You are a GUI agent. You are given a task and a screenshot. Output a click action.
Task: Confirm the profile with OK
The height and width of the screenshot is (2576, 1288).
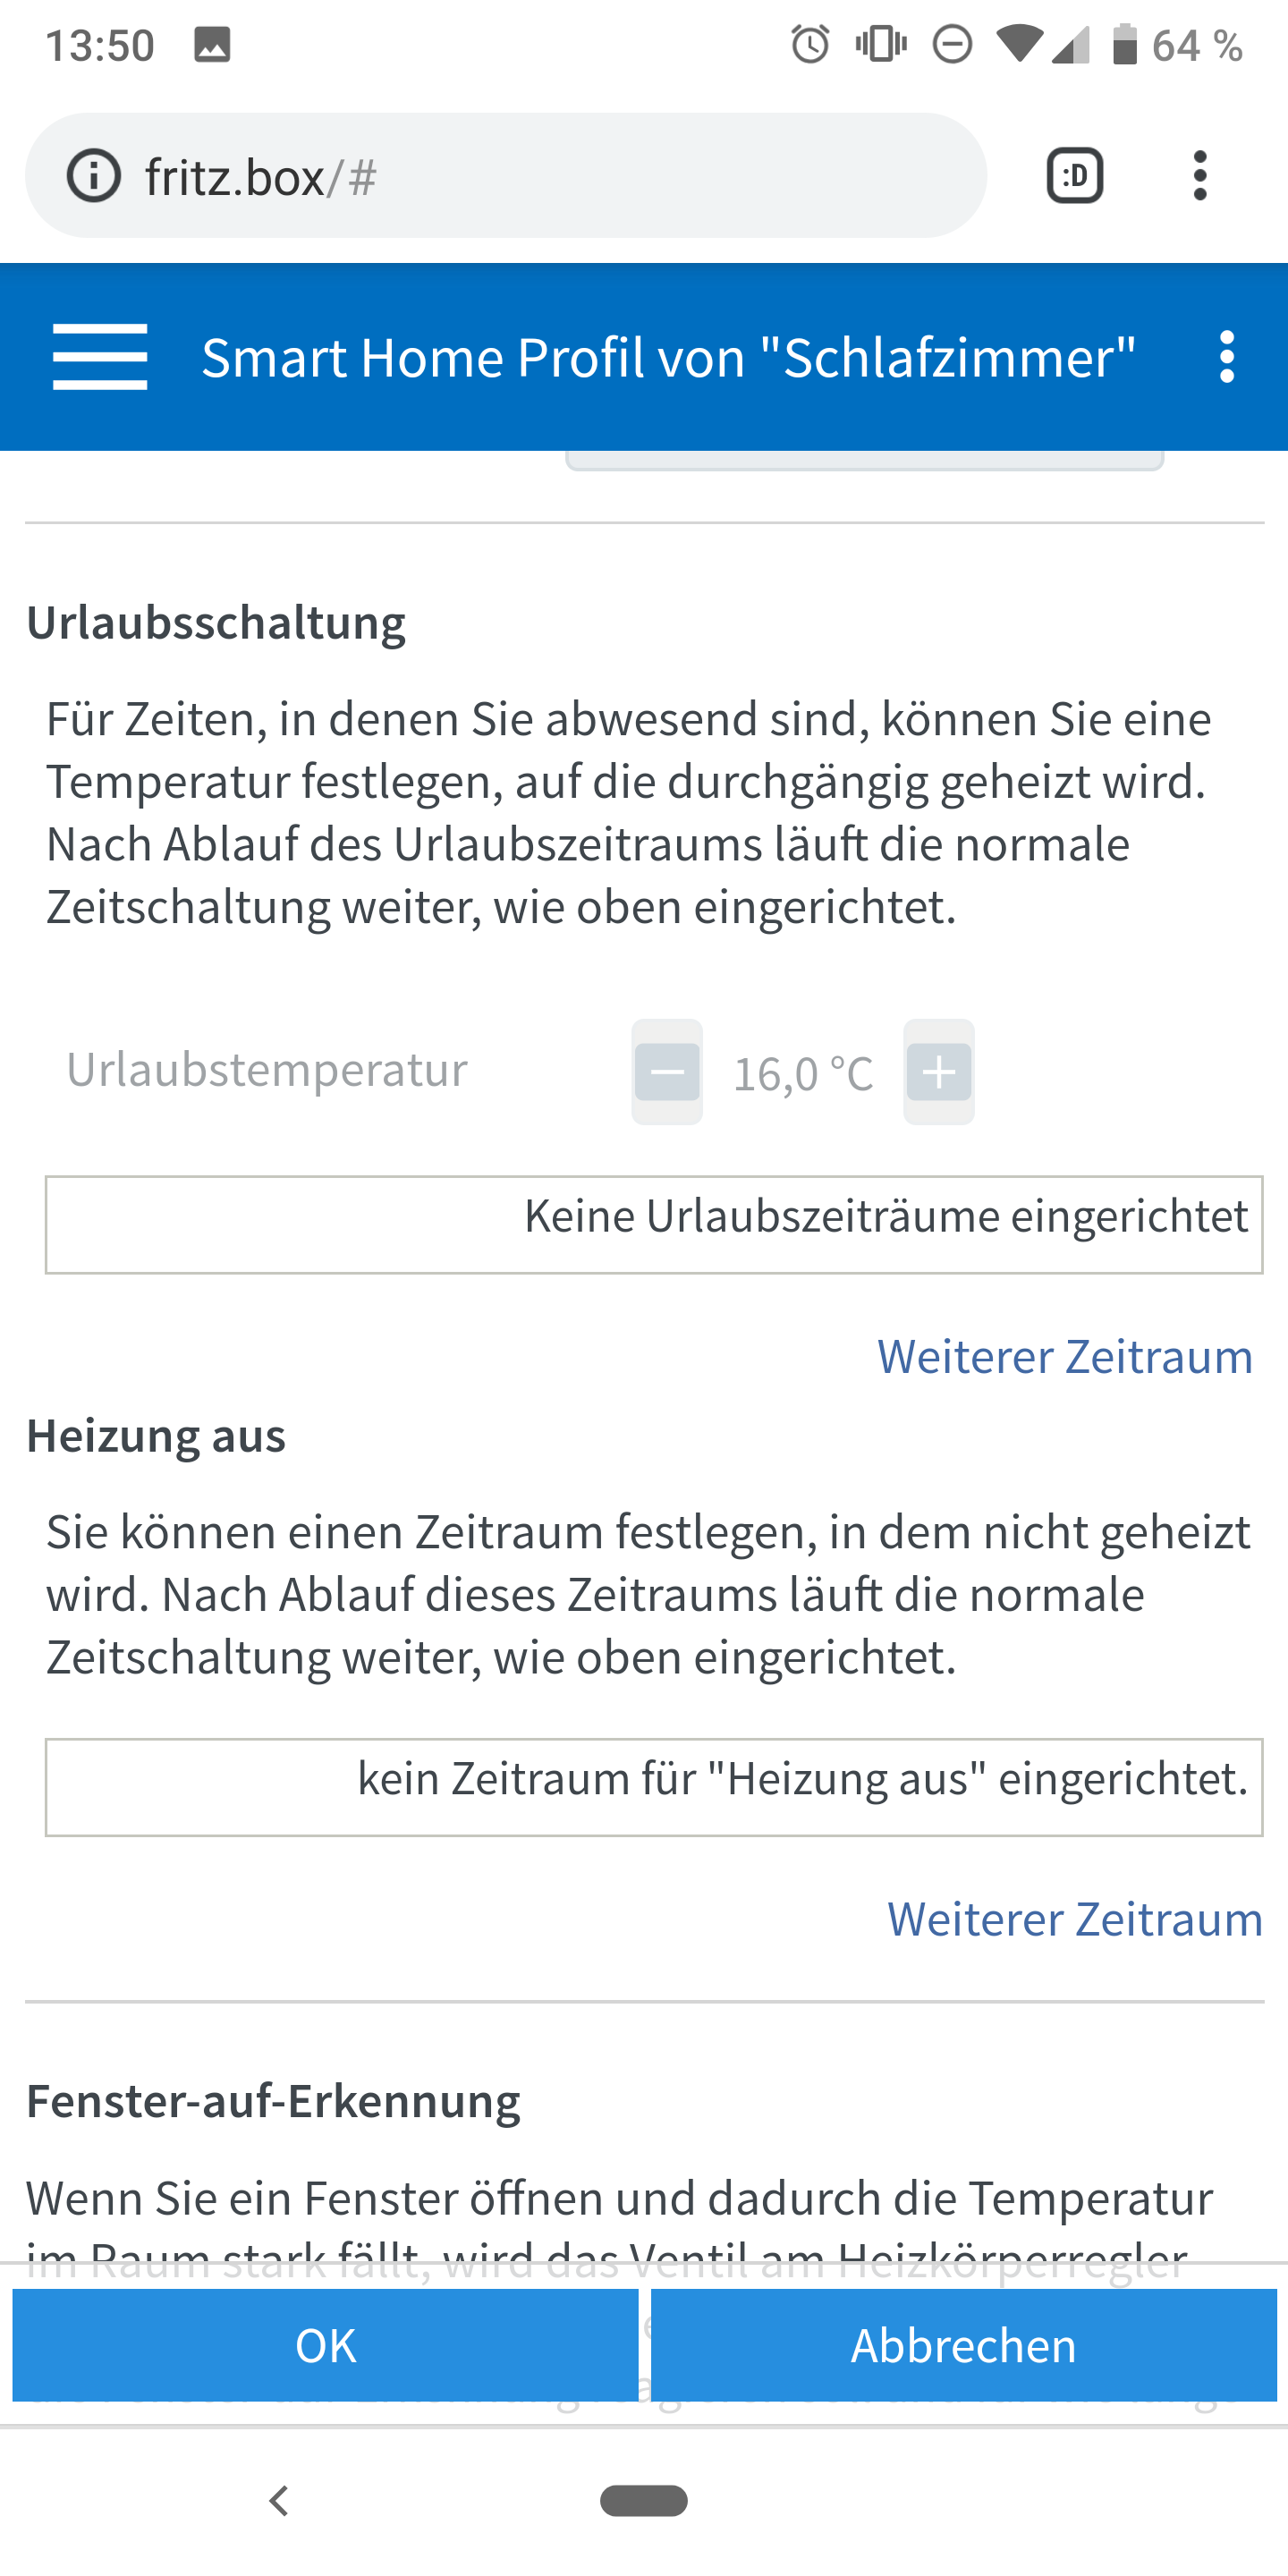325,2345
